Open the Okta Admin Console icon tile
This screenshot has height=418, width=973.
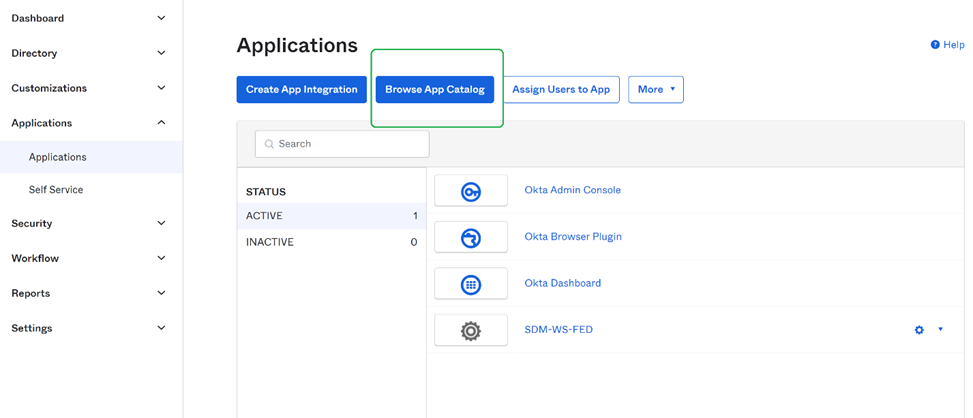[x=471, y=190]
